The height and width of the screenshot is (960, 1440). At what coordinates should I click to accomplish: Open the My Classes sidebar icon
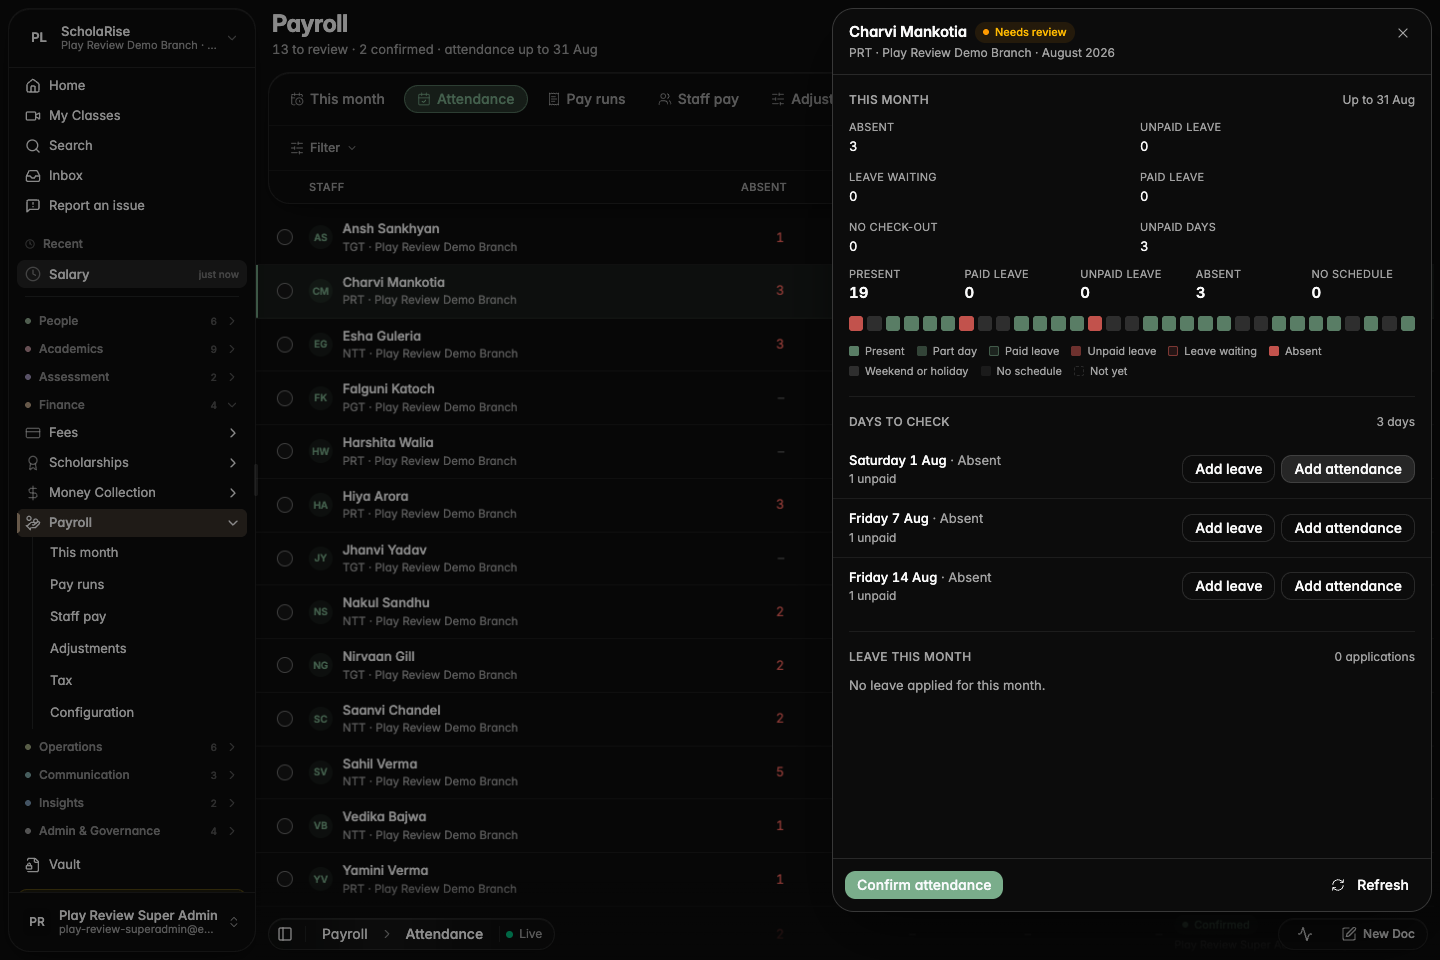(x=33, y=116)
